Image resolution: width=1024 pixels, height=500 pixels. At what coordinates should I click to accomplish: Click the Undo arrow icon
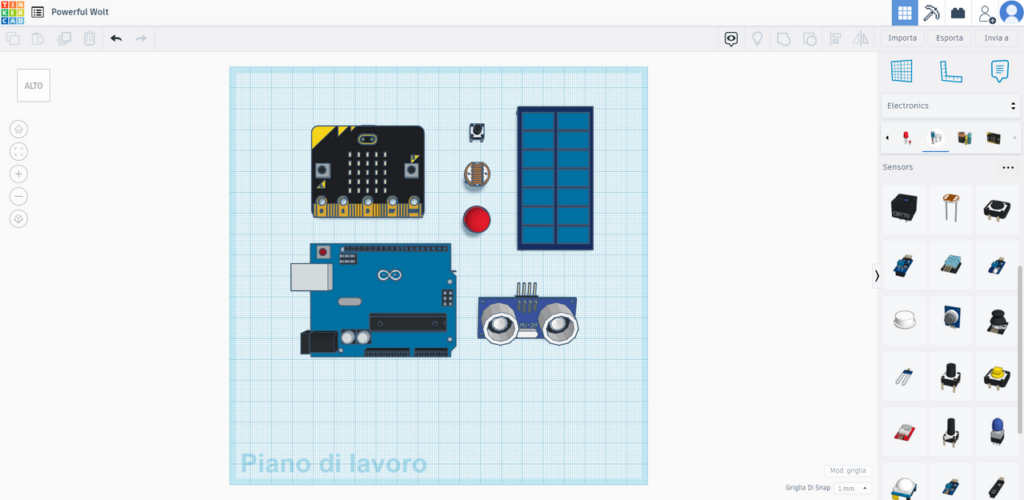[x=116, y=39]
